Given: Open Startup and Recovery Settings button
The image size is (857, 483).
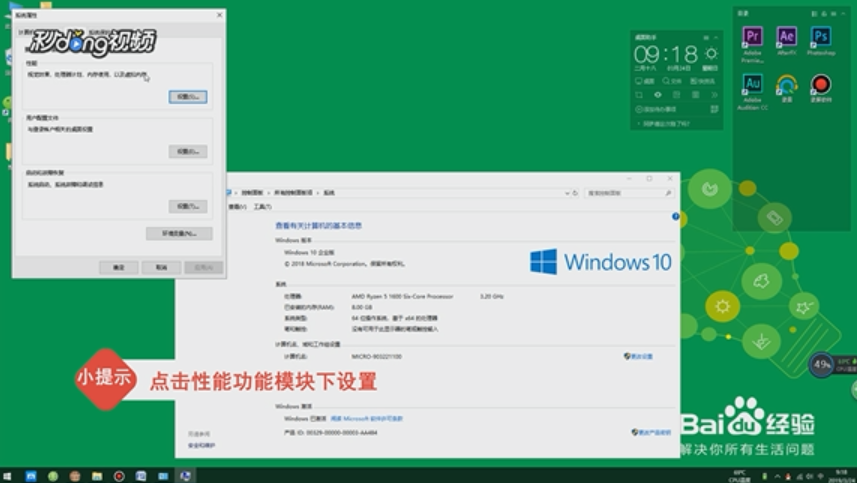Looking at the screenshot, I should pyautogui.click(x=187, y=206).
